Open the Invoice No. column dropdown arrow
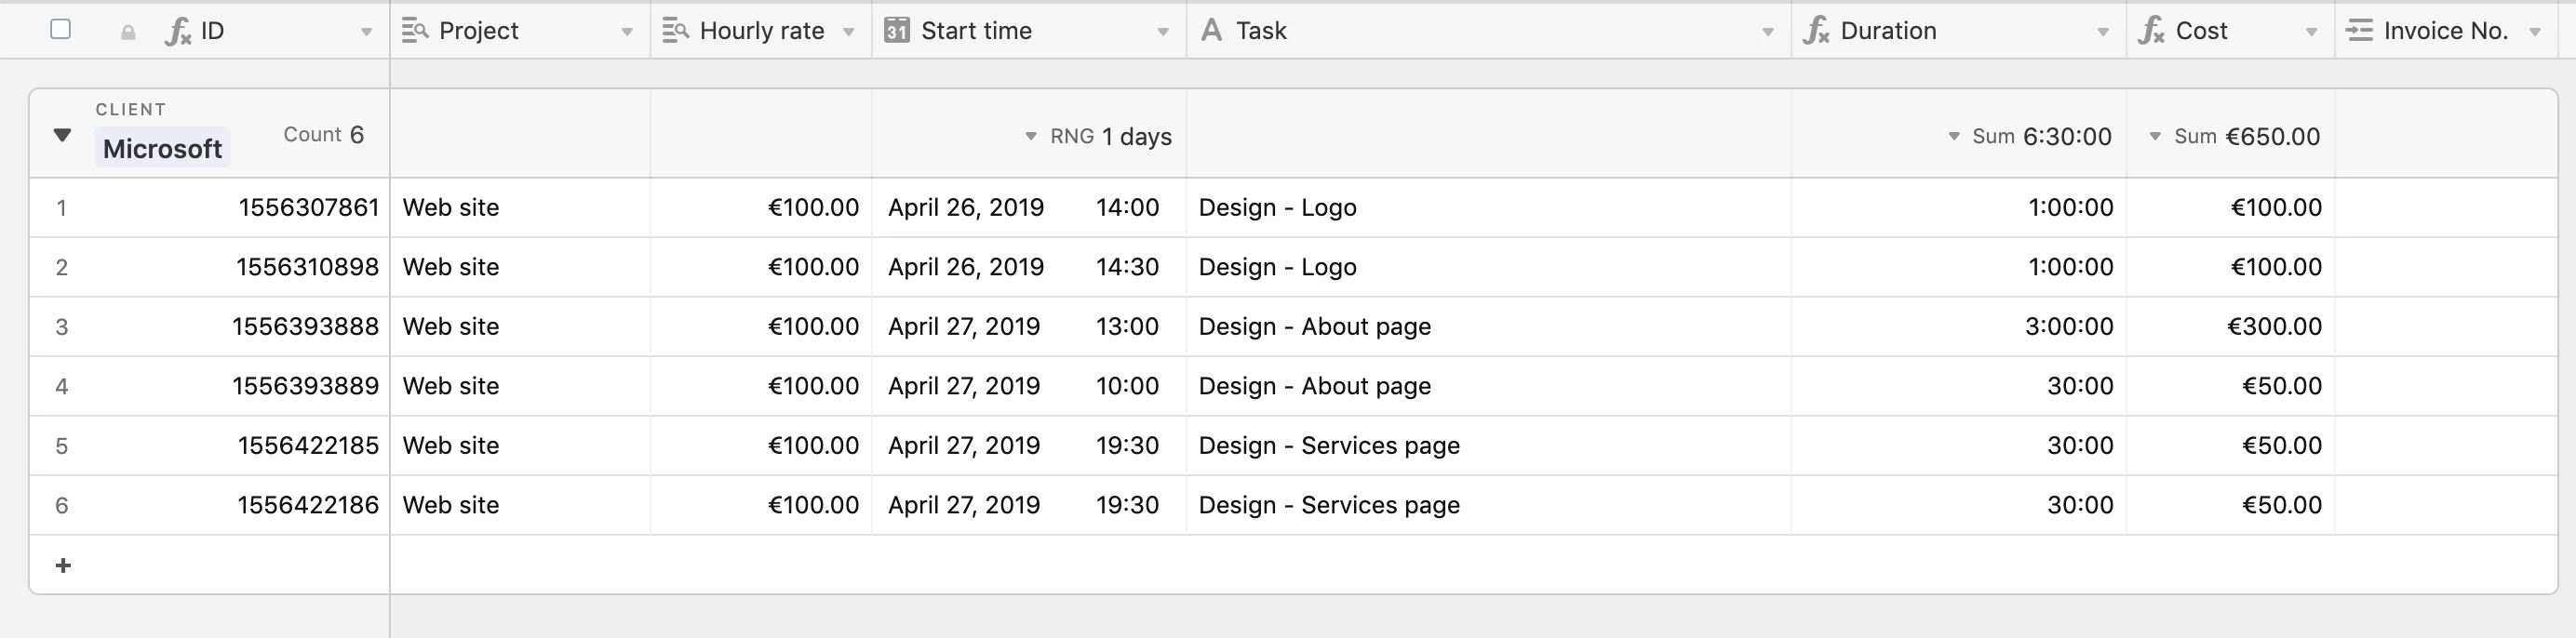 (2535, 32)
